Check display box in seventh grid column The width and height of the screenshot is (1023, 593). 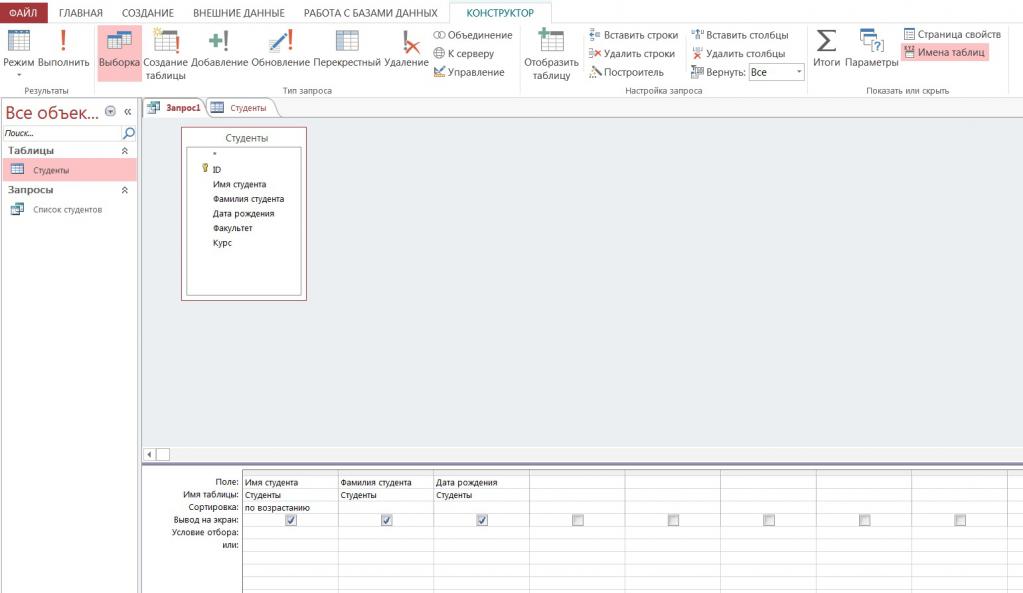click(864, 520)
